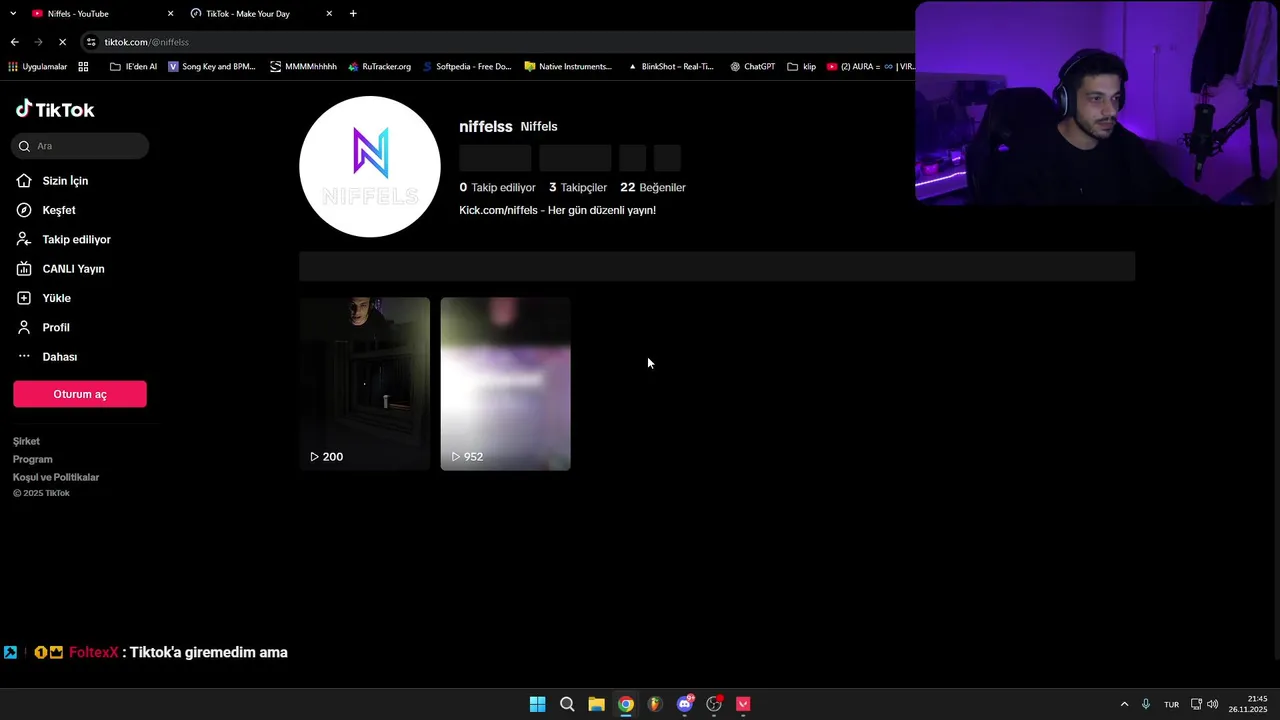Image resolution: width=1280 pixels, height=720 pixels.
Task: Open the ChatGPT bookmark
Action: point(753,67)
